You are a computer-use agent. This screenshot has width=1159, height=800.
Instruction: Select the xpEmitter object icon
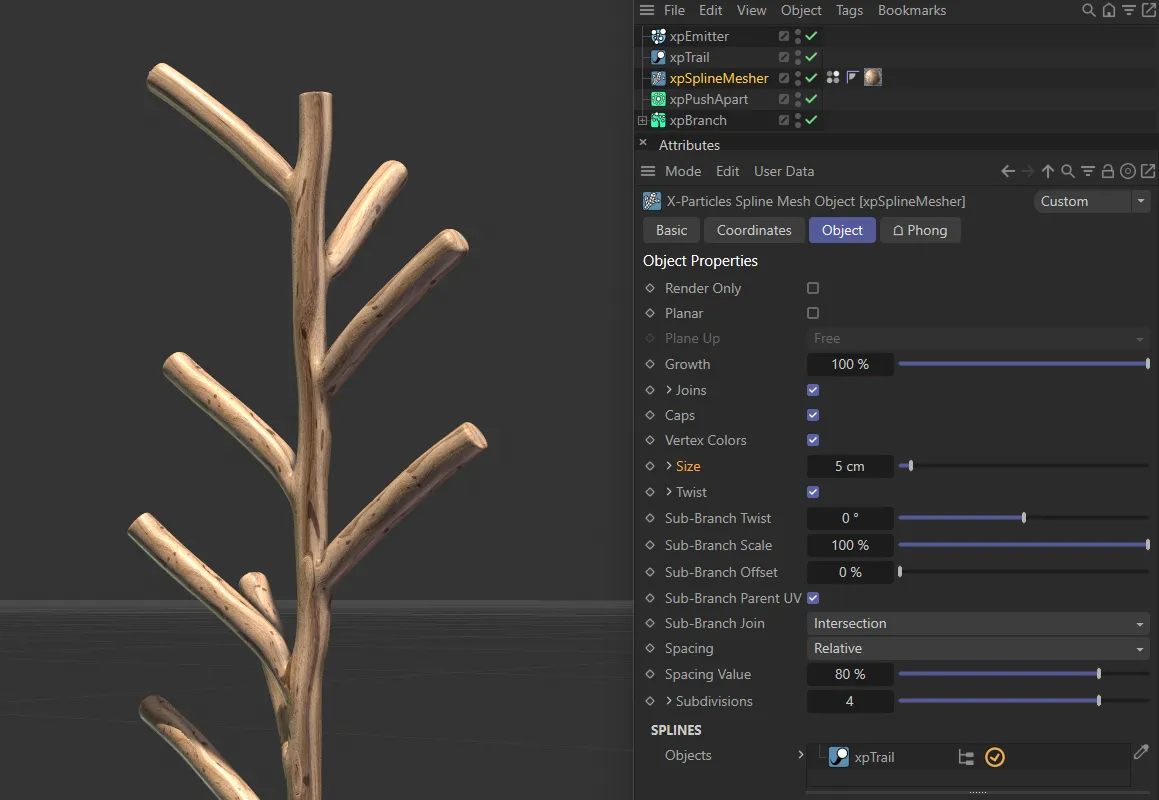click(658, 36)
